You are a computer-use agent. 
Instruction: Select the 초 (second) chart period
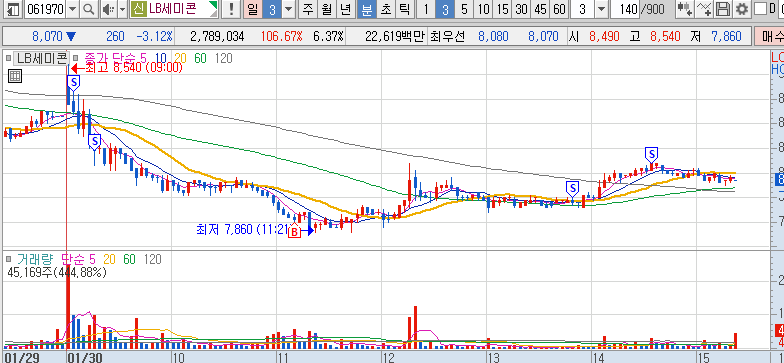(386, 9)
